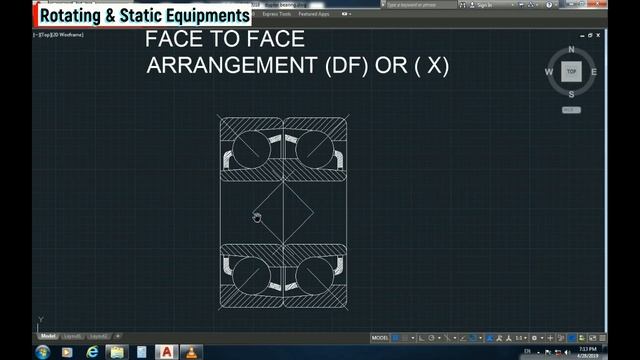
Task: Click the Annotation Monitor plus icon
Action: tap(550, 338)
